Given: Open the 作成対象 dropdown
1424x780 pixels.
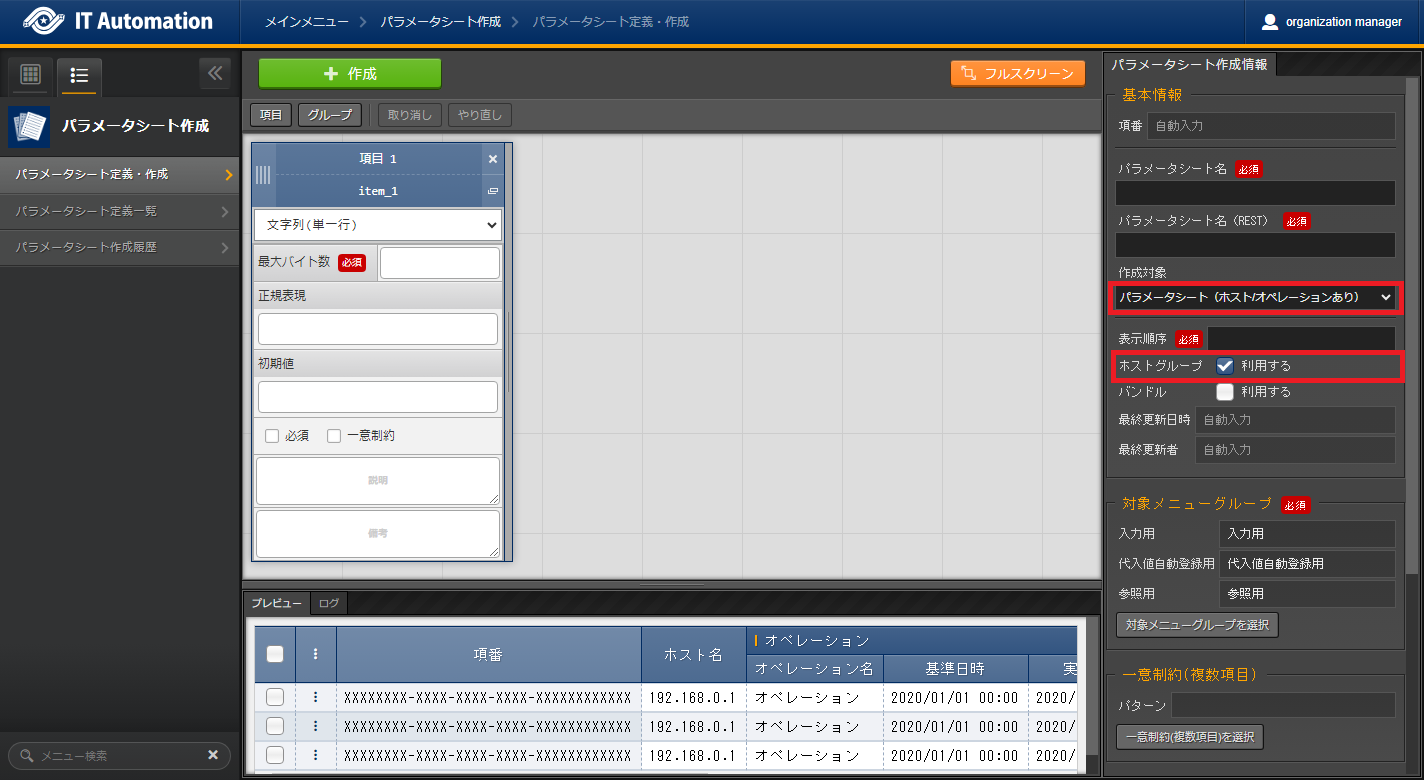Looking at the screenshot, I should pos(1255,297).
